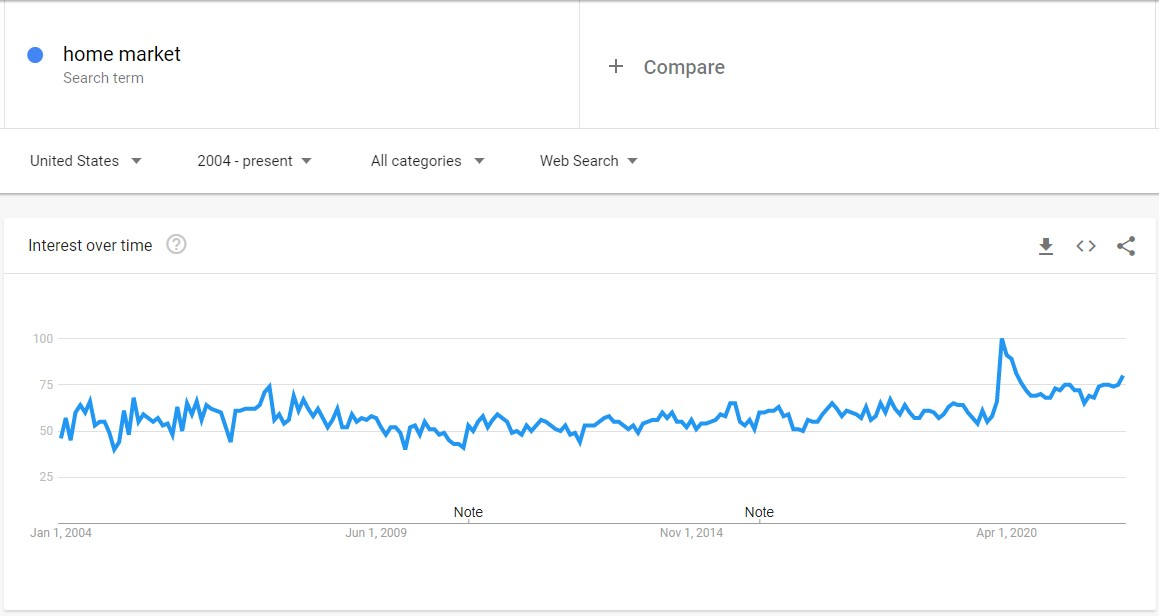Download the interest over time data
This screenshot has width=1159, height=616.
tap(1045, 246)
